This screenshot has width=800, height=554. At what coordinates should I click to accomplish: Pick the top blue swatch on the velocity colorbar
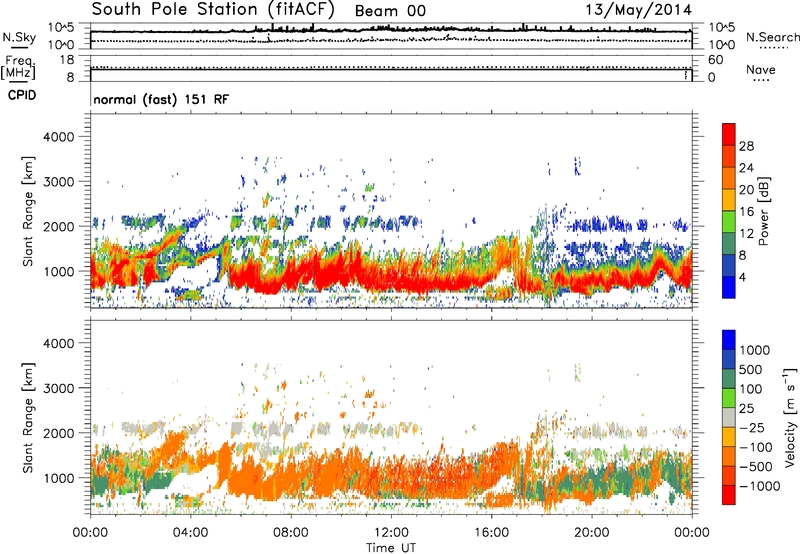pyautogui.click(x=729, y=340)
